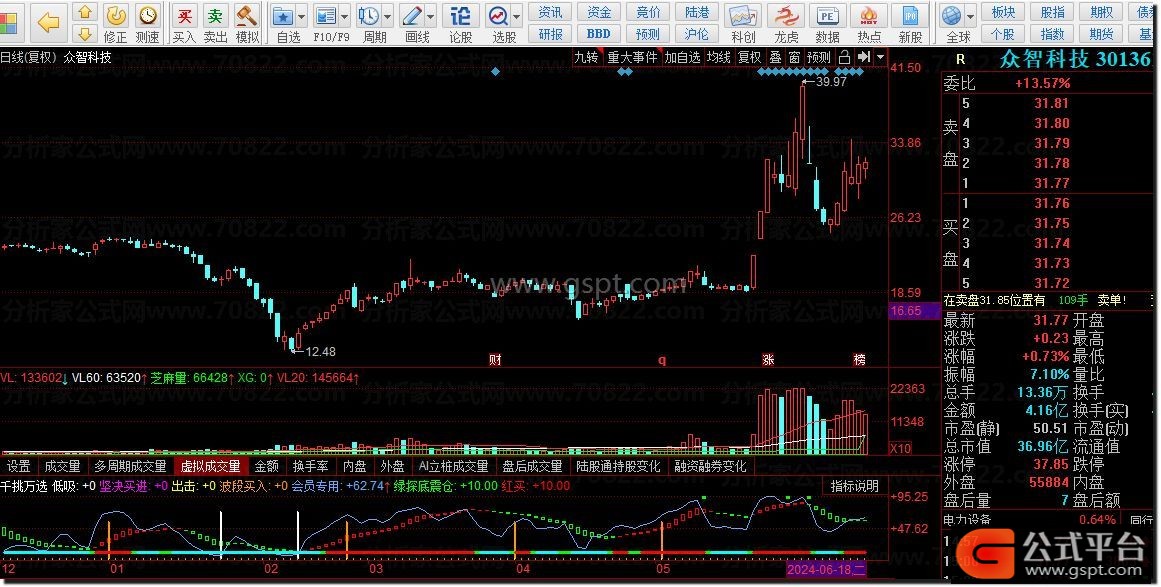Open the 热点 hot topics icon

pos(869,23)
